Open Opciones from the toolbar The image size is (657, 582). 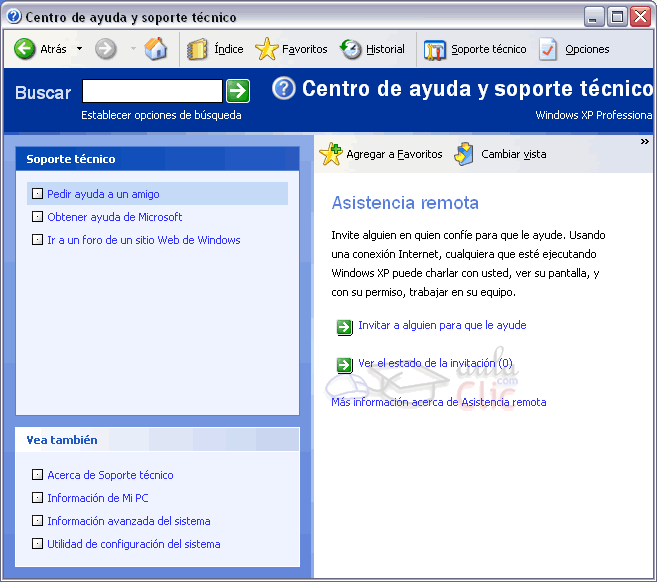coord(548,49)
